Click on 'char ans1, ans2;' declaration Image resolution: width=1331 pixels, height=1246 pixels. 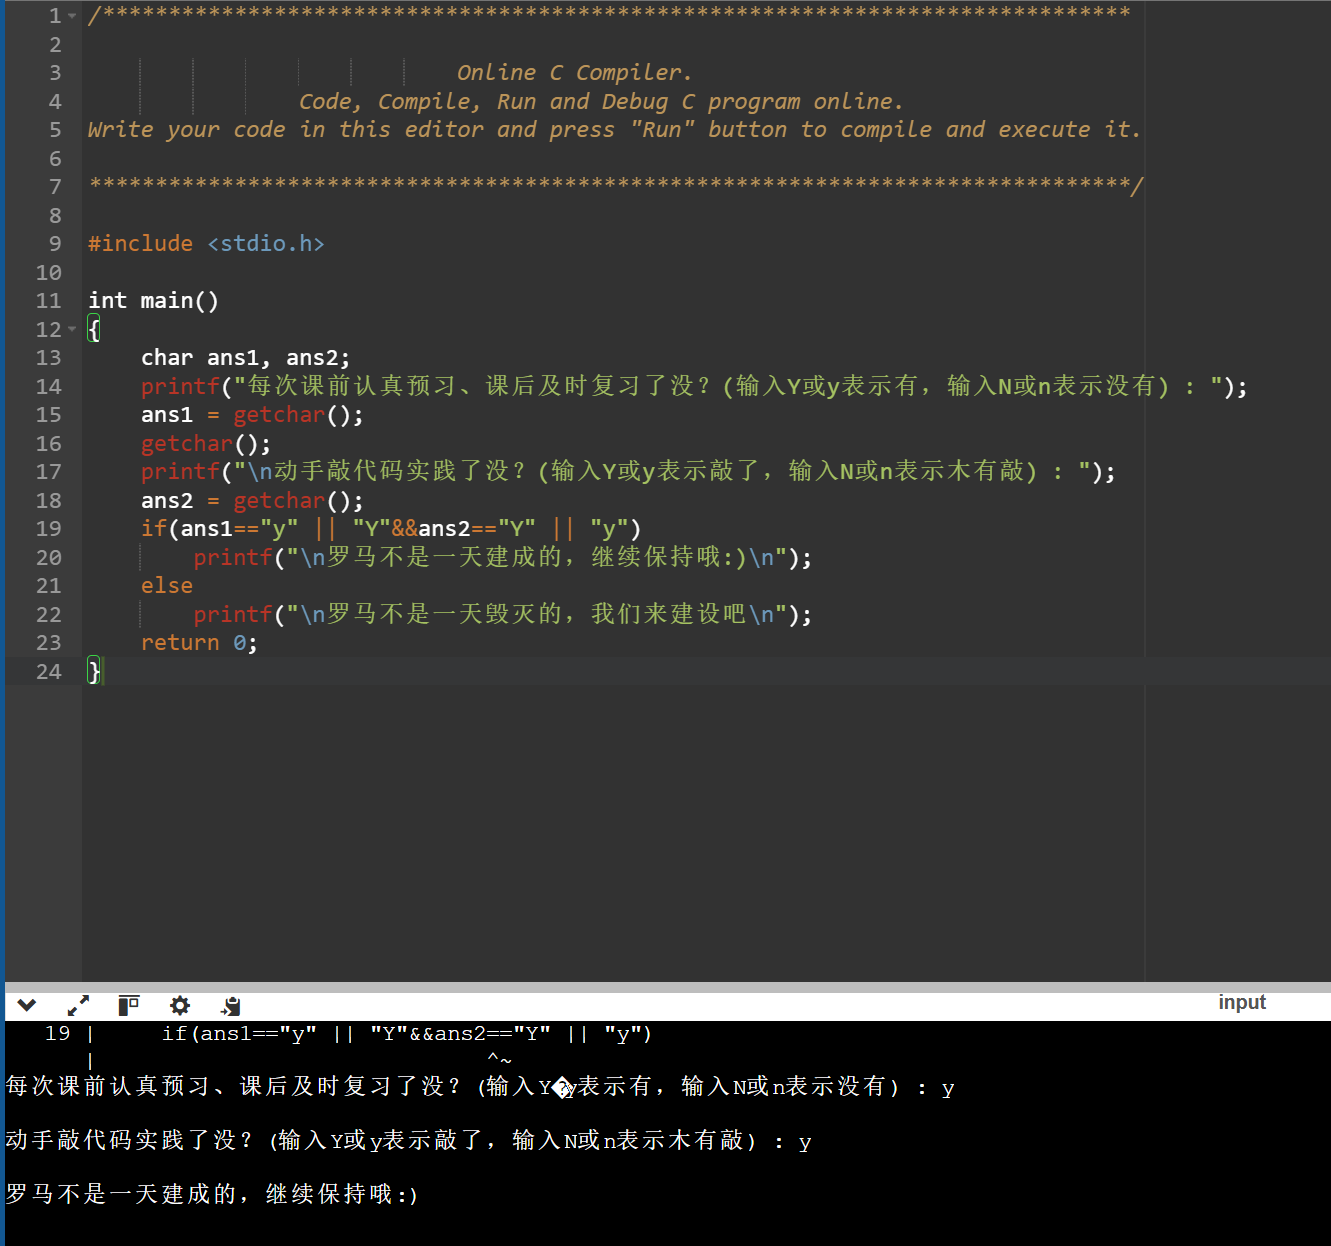point(245,358)
